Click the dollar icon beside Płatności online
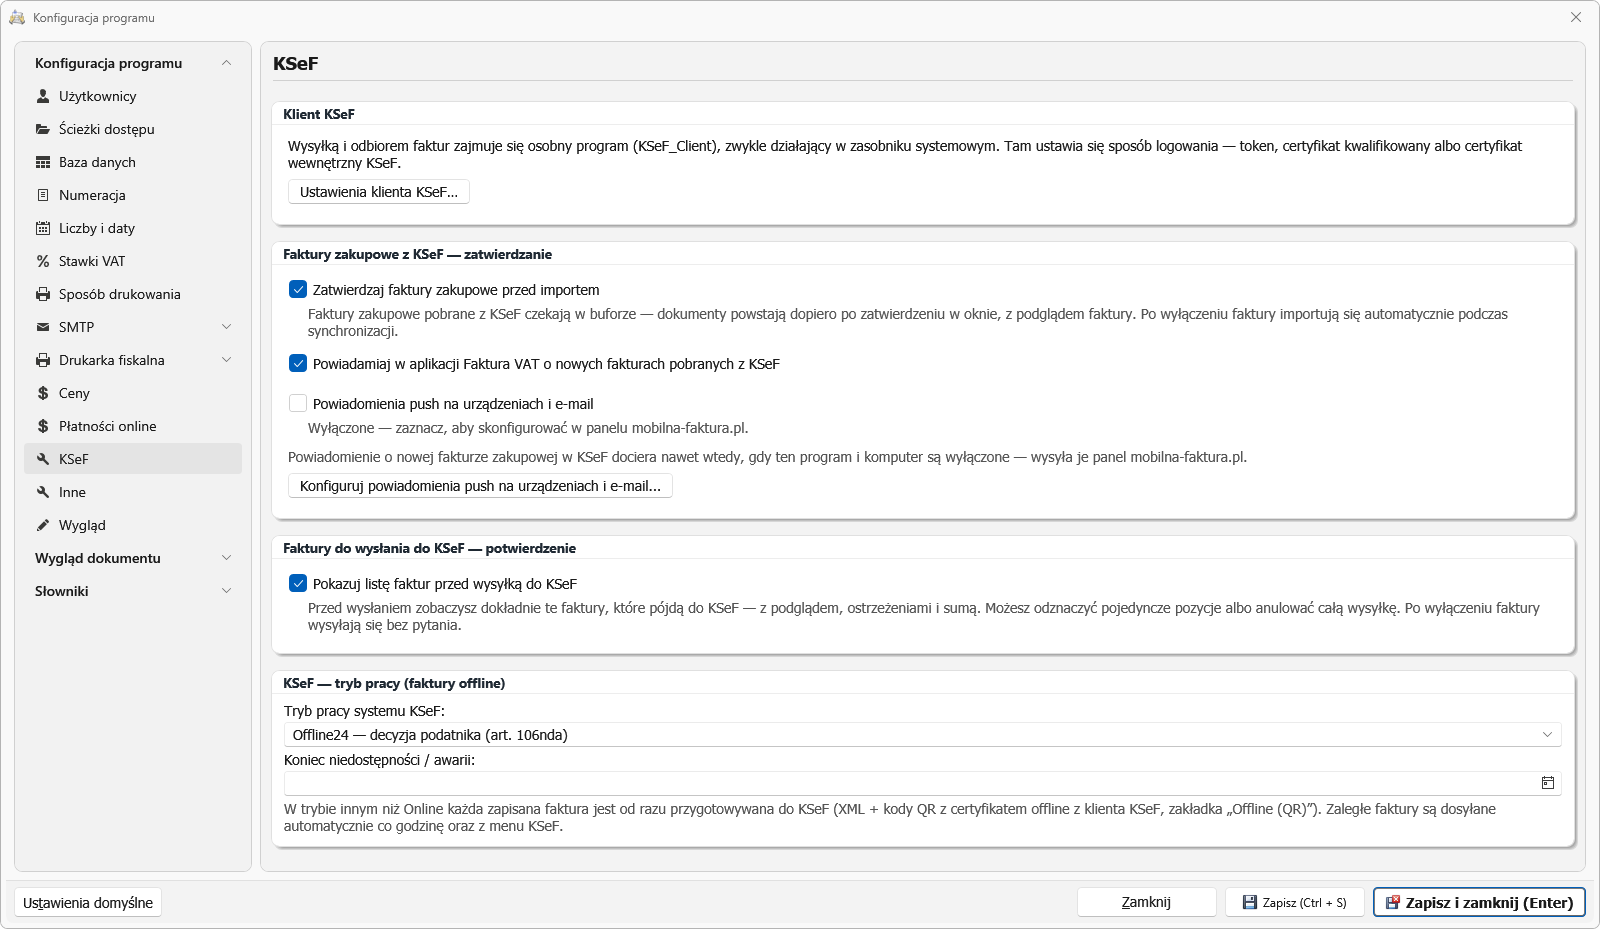1600x929 pixels. (x=43, y=426)
